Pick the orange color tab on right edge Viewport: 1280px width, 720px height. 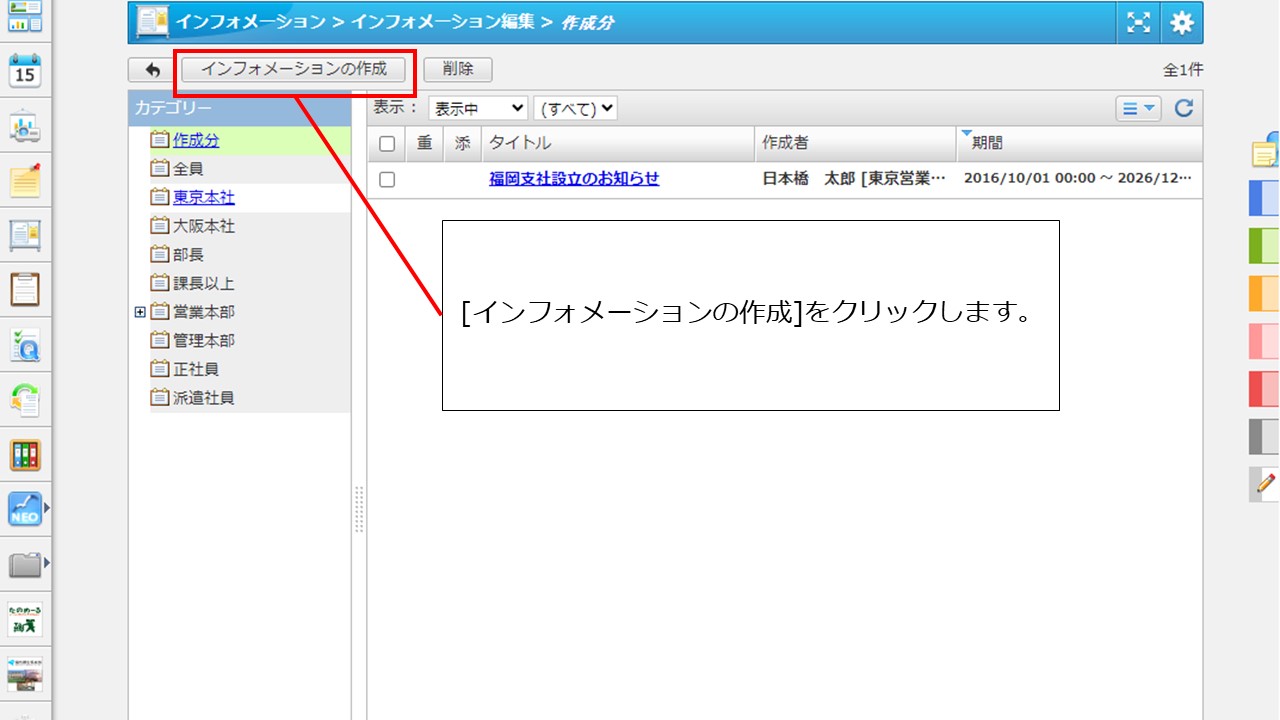pyautogui.click(x=1264, y=294)
